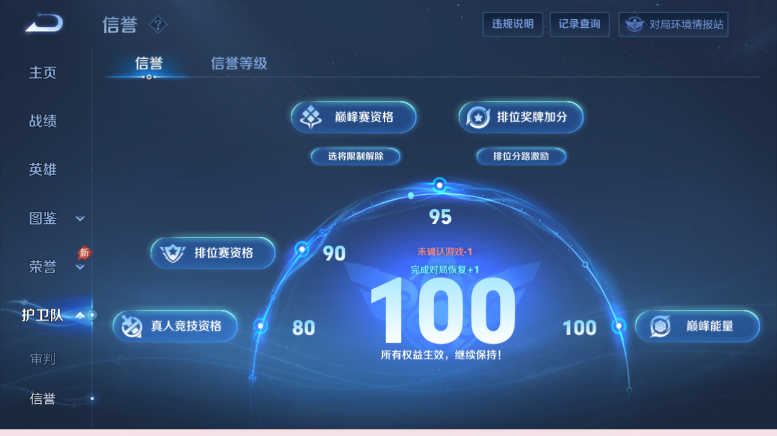Click the arc node at score 90
Image resolution: width=777 pixels, height=436 pixels.
point(302,249)
